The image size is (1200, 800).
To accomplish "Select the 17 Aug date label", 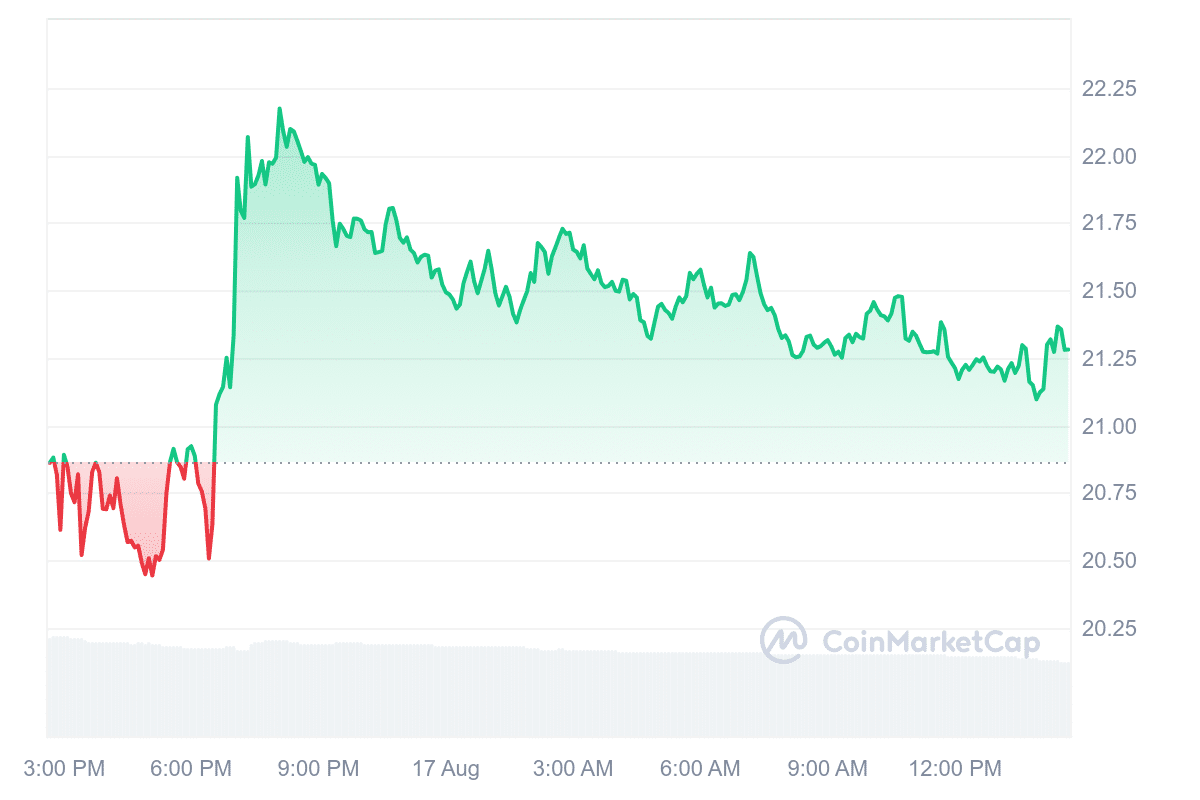I will [446, 768].
